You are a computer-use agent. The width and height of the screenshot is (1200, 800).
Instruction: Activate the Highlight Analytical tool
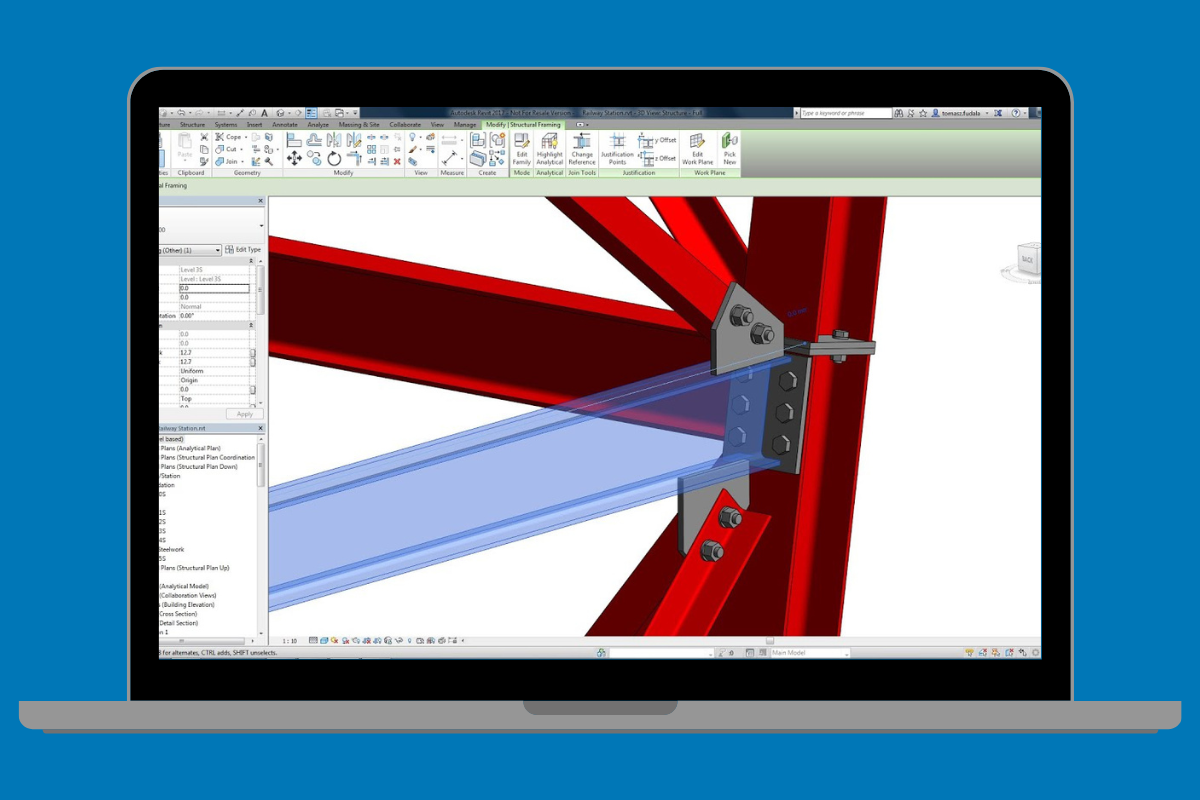[x=549, y=150]
